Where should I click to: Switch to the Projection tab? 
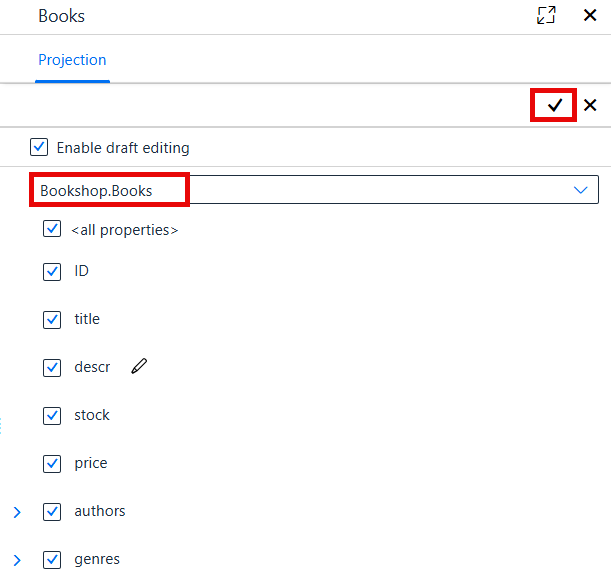coord(72,60)
